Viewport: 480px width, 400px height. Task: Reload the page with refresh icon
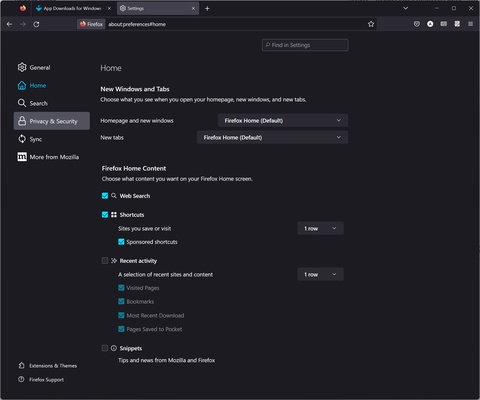point(36,24)
